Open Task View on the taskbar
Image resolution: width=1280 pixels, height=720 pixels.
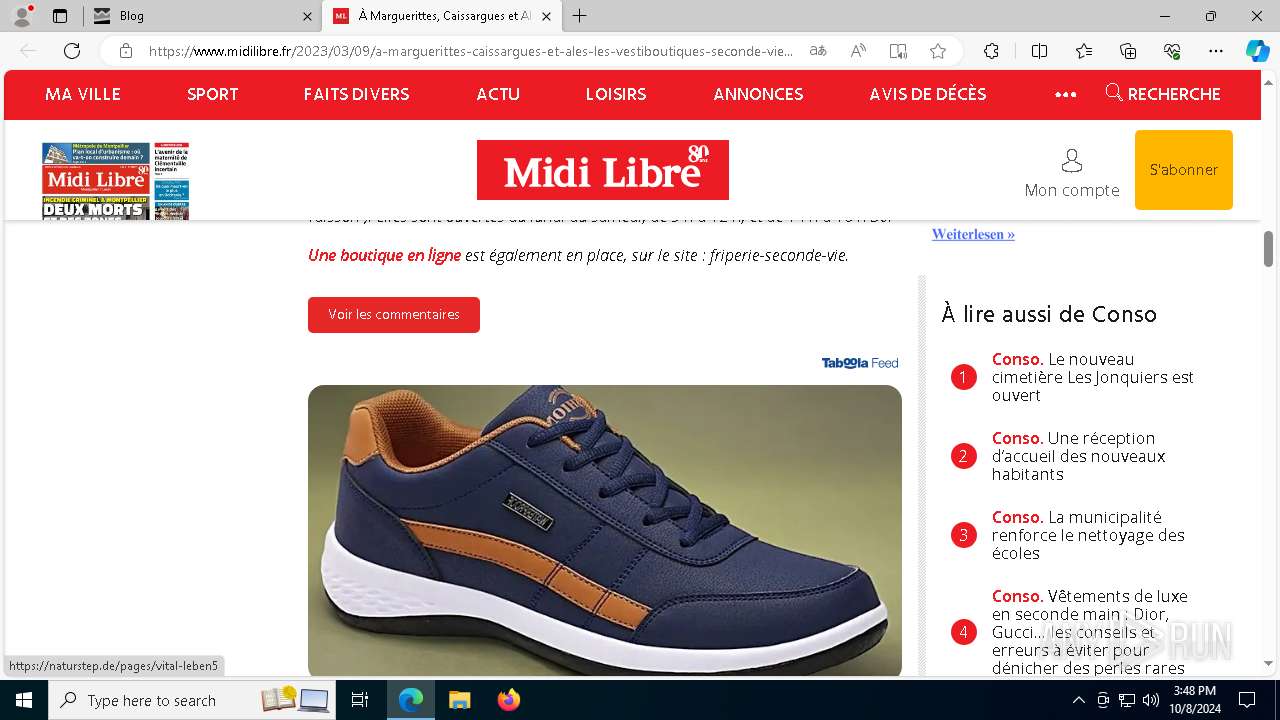[x=360, y=700]
